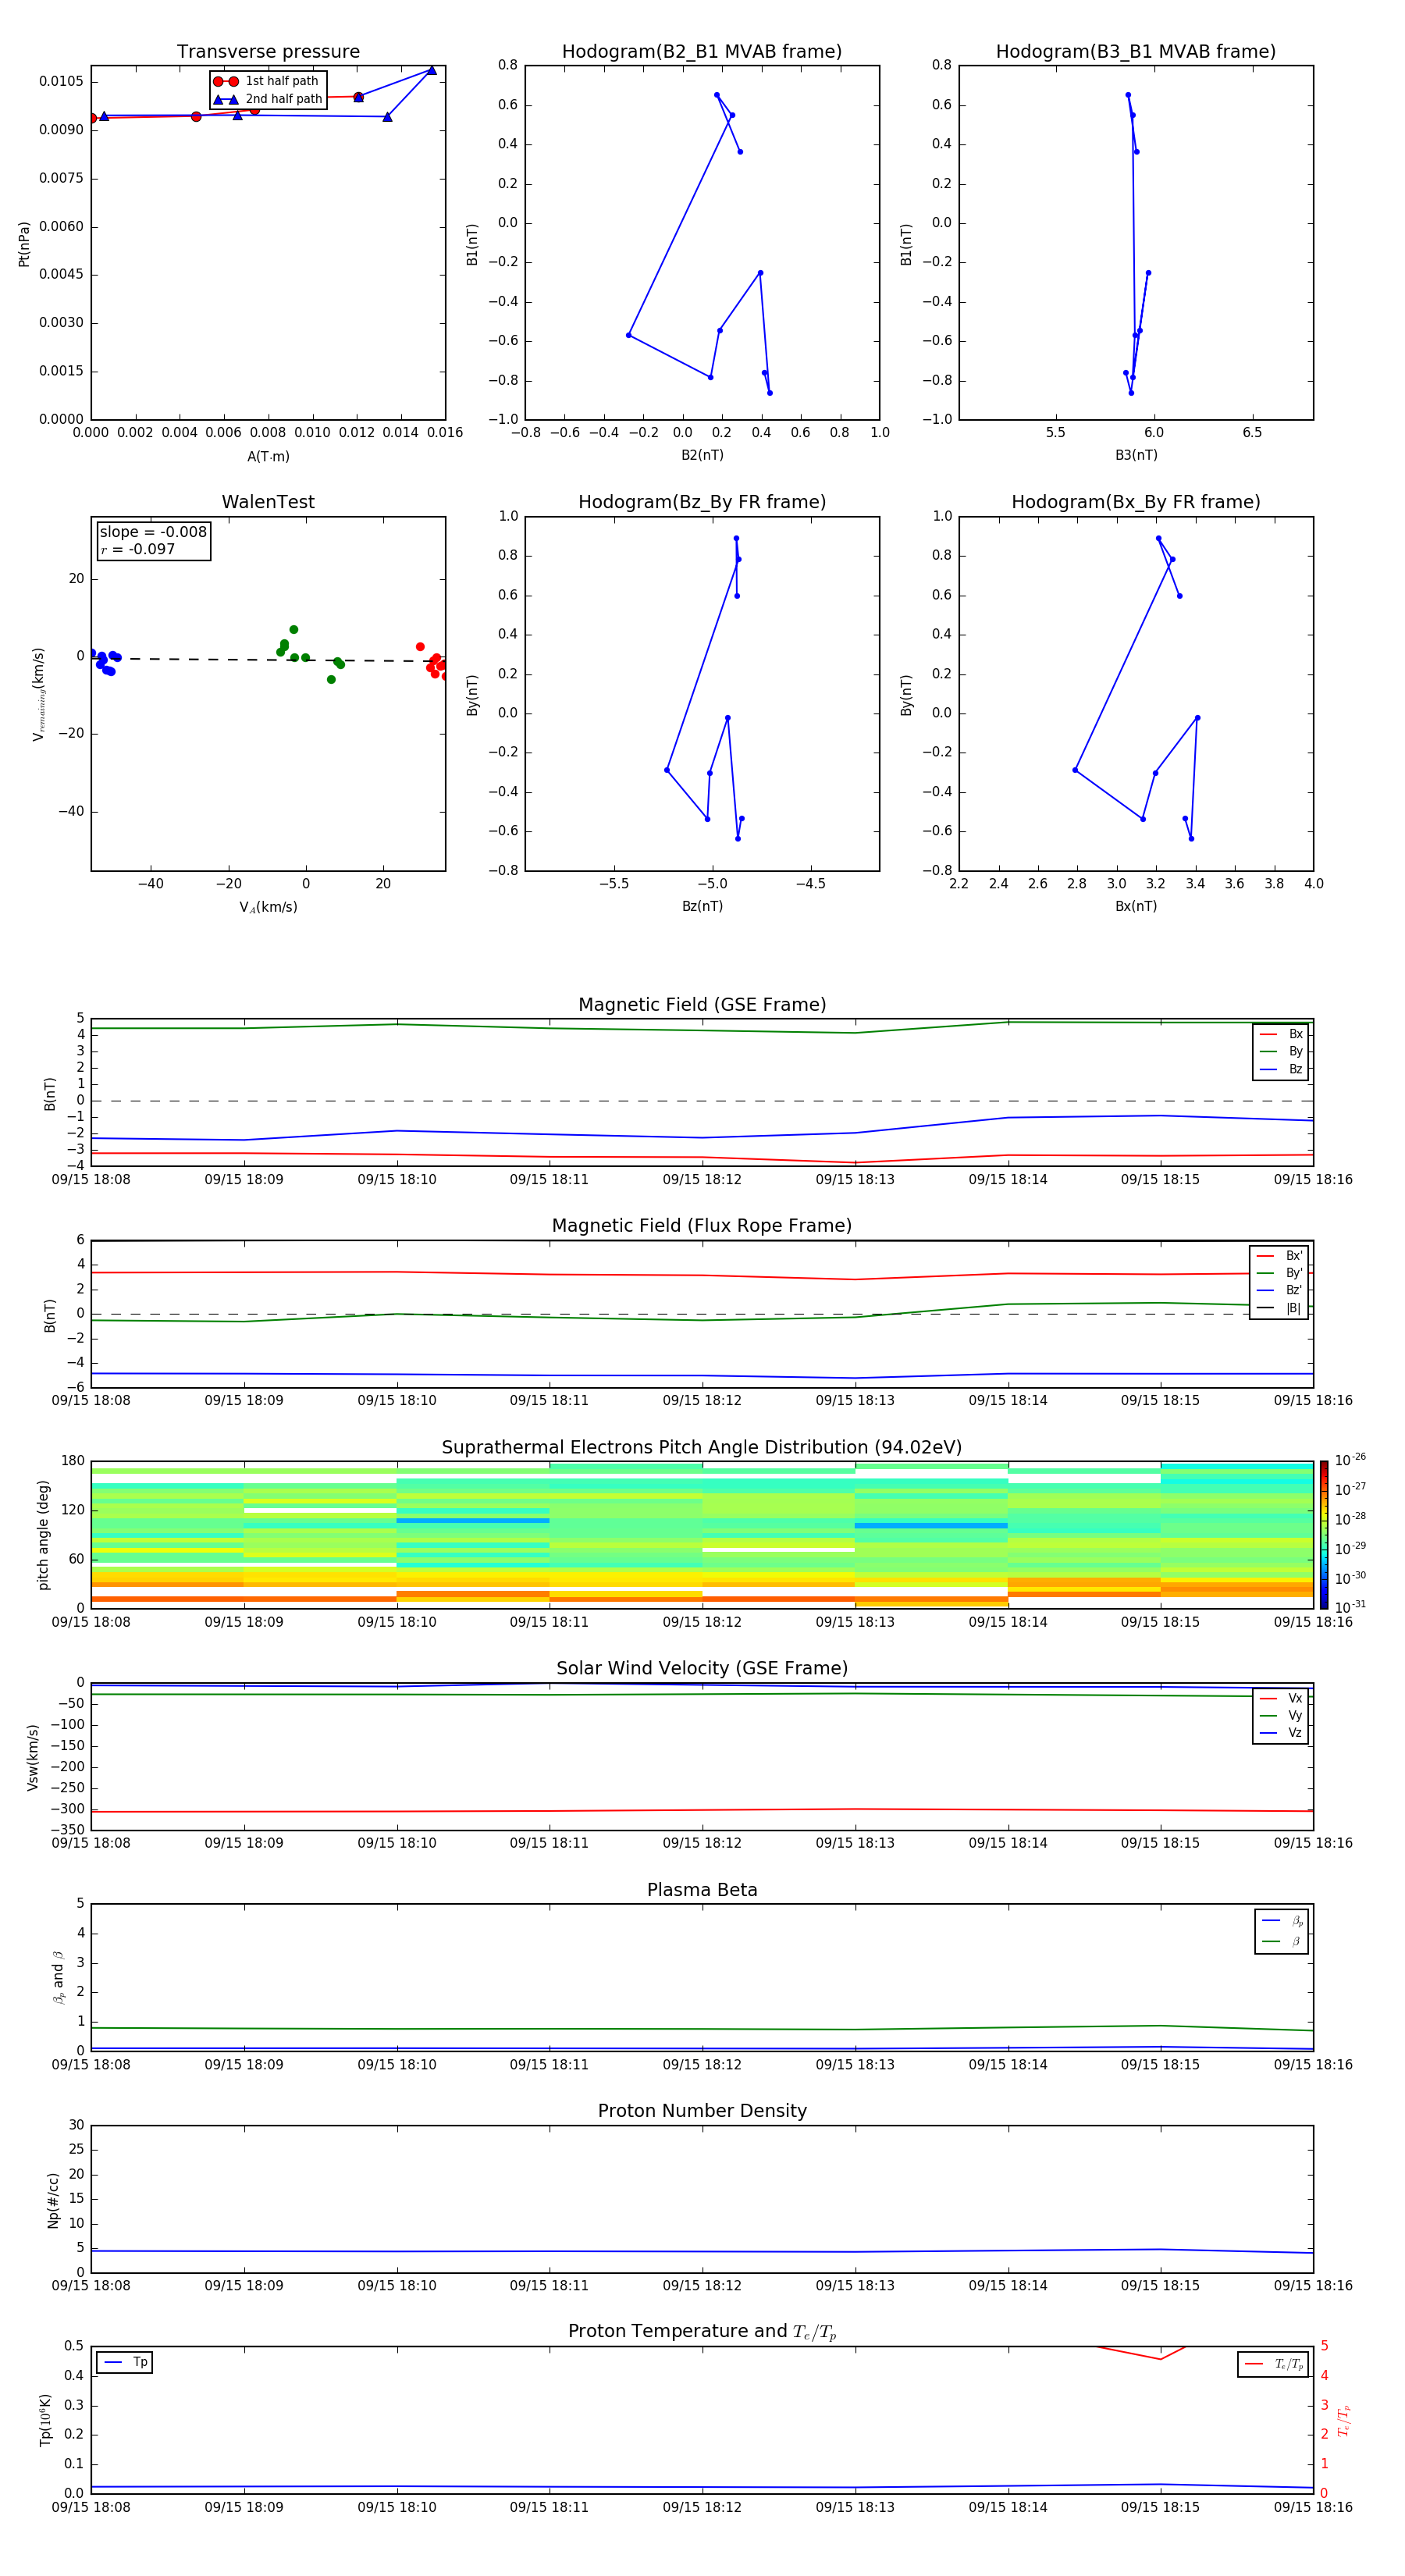1405x2576 pixels.
Task: Click the 'slope = -0.008' annotation
Action: point(153,532)
